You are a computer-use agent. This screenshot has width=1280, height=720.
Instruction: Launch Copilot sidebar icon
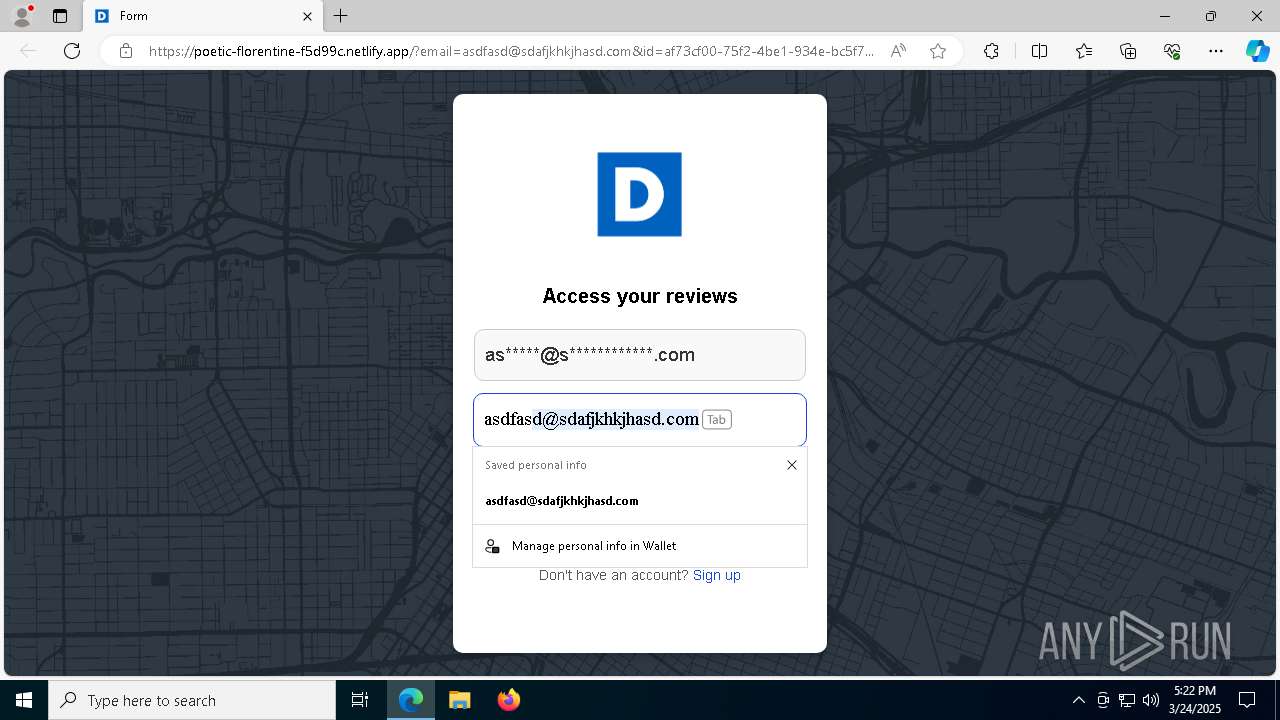coord(1257,51)
